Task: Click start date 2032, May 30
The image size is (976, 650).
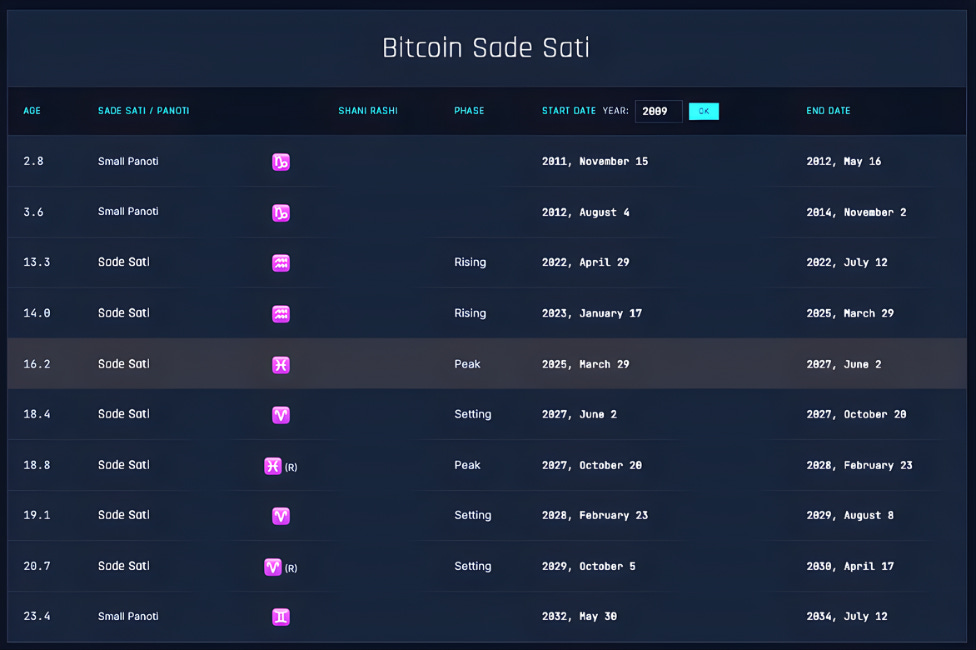Action: 579,616
